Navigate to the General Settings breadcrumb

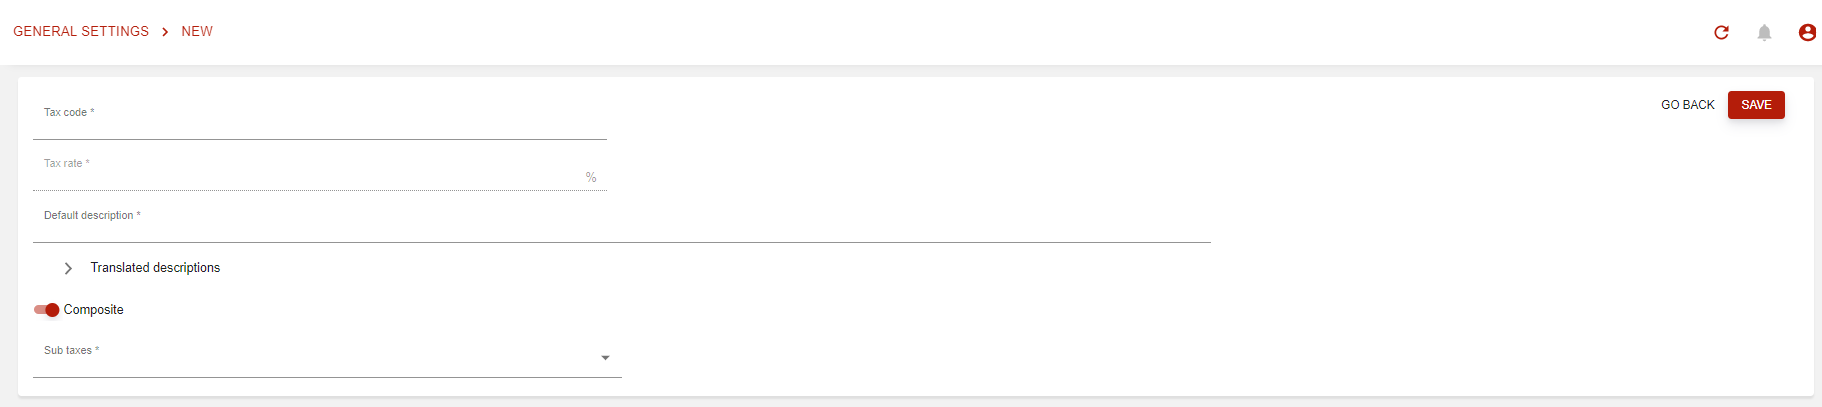81,32
